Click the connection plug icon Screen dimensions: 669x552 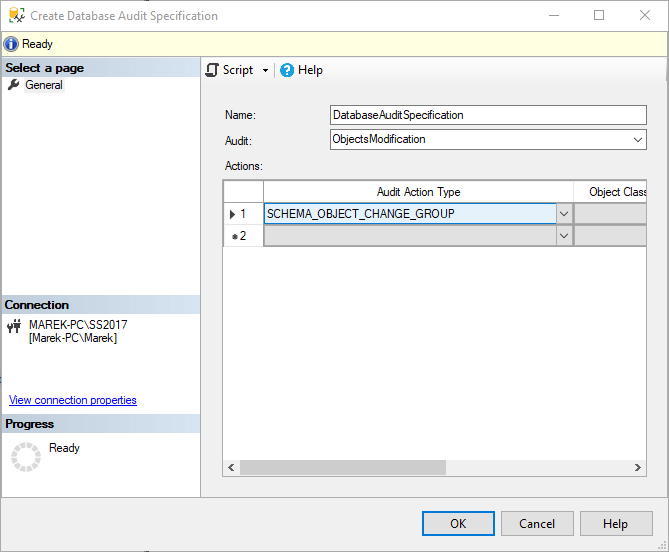tap(14, 326)
